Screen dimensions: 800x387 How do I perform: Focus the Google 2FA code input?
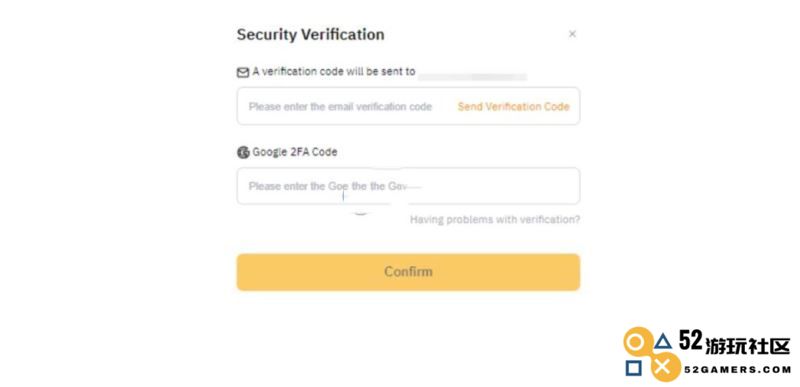coord(408,186)
